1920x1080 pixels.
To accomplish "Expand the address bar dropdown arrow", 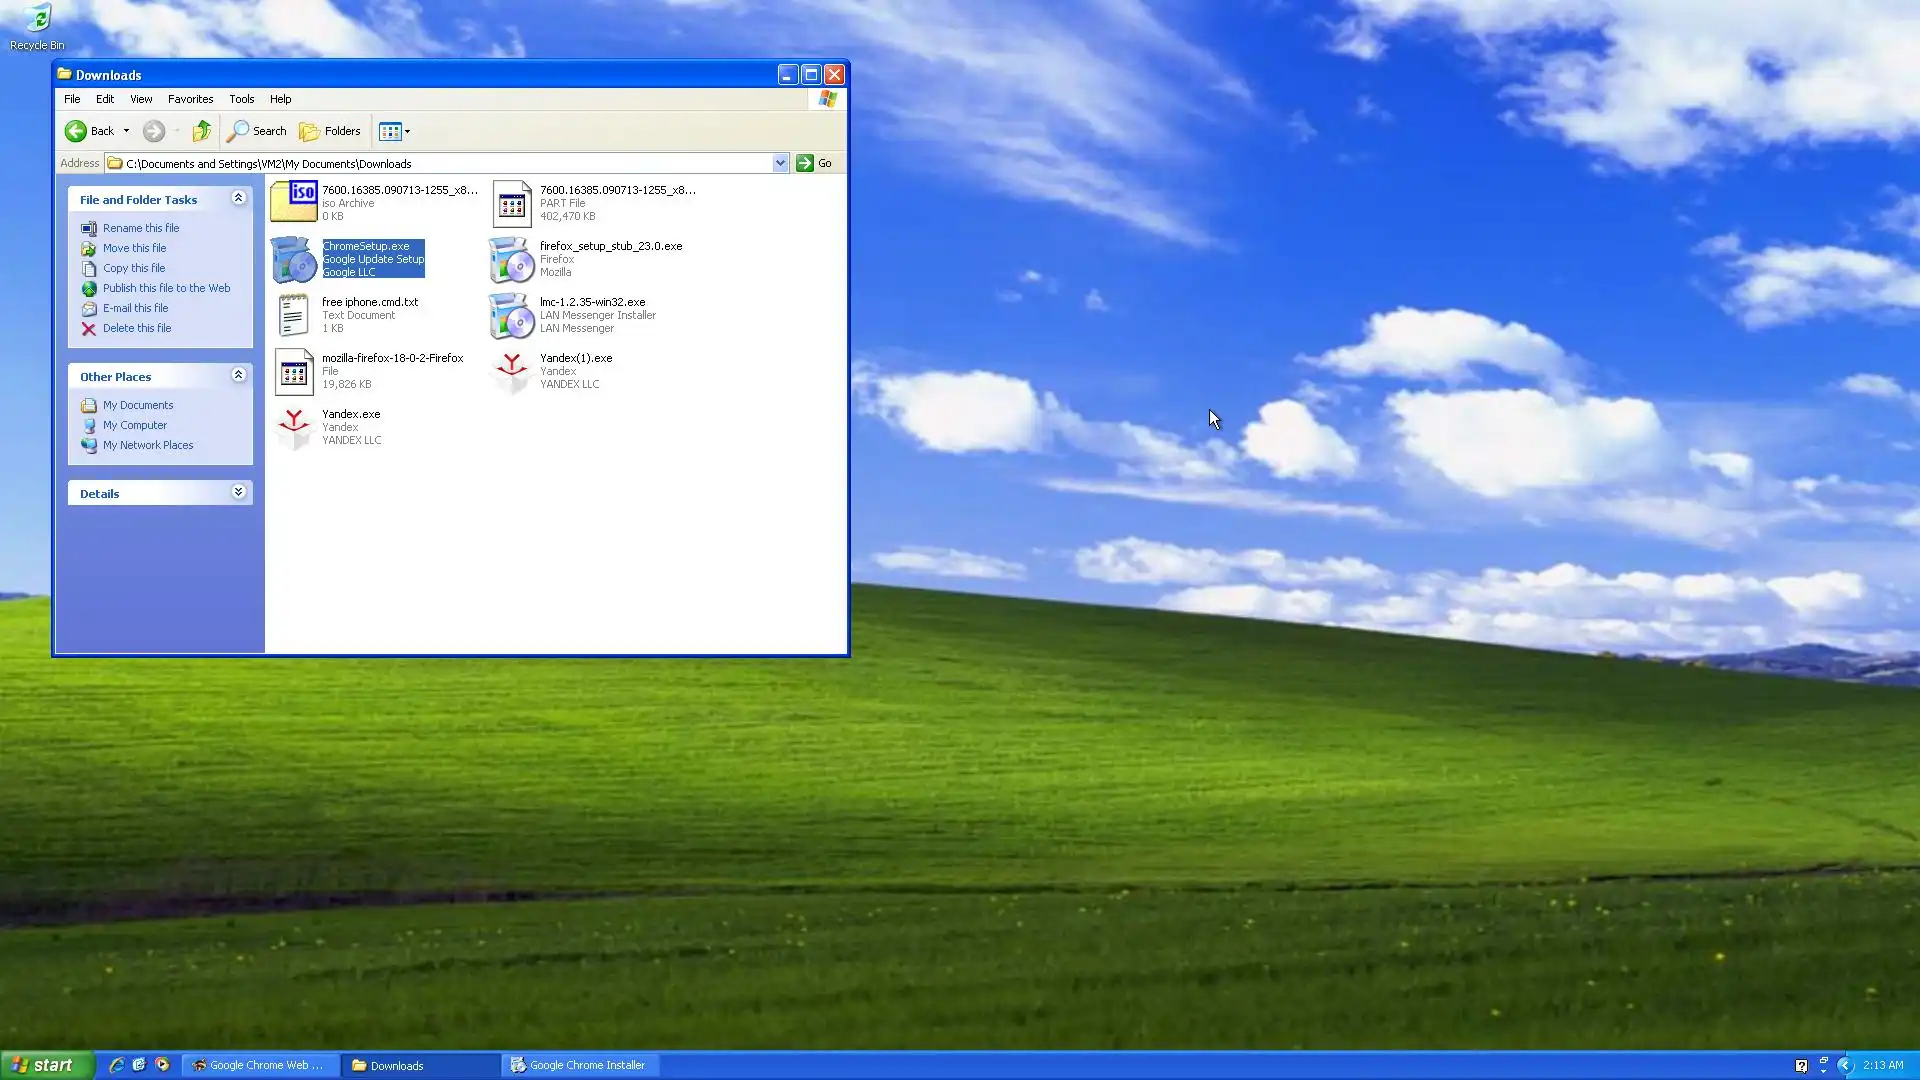I will [x=780, y=163].
